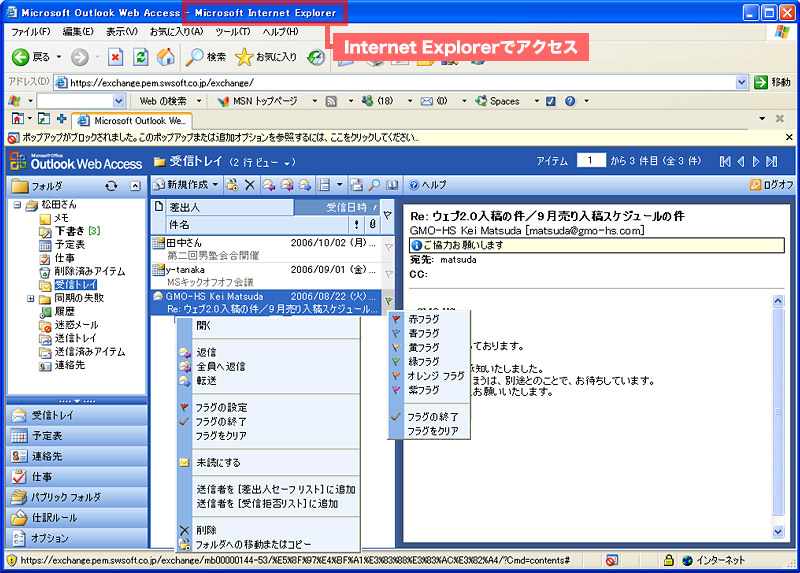Click the 移動 go button
Screen dimensions: 800x573
[772, 82]
